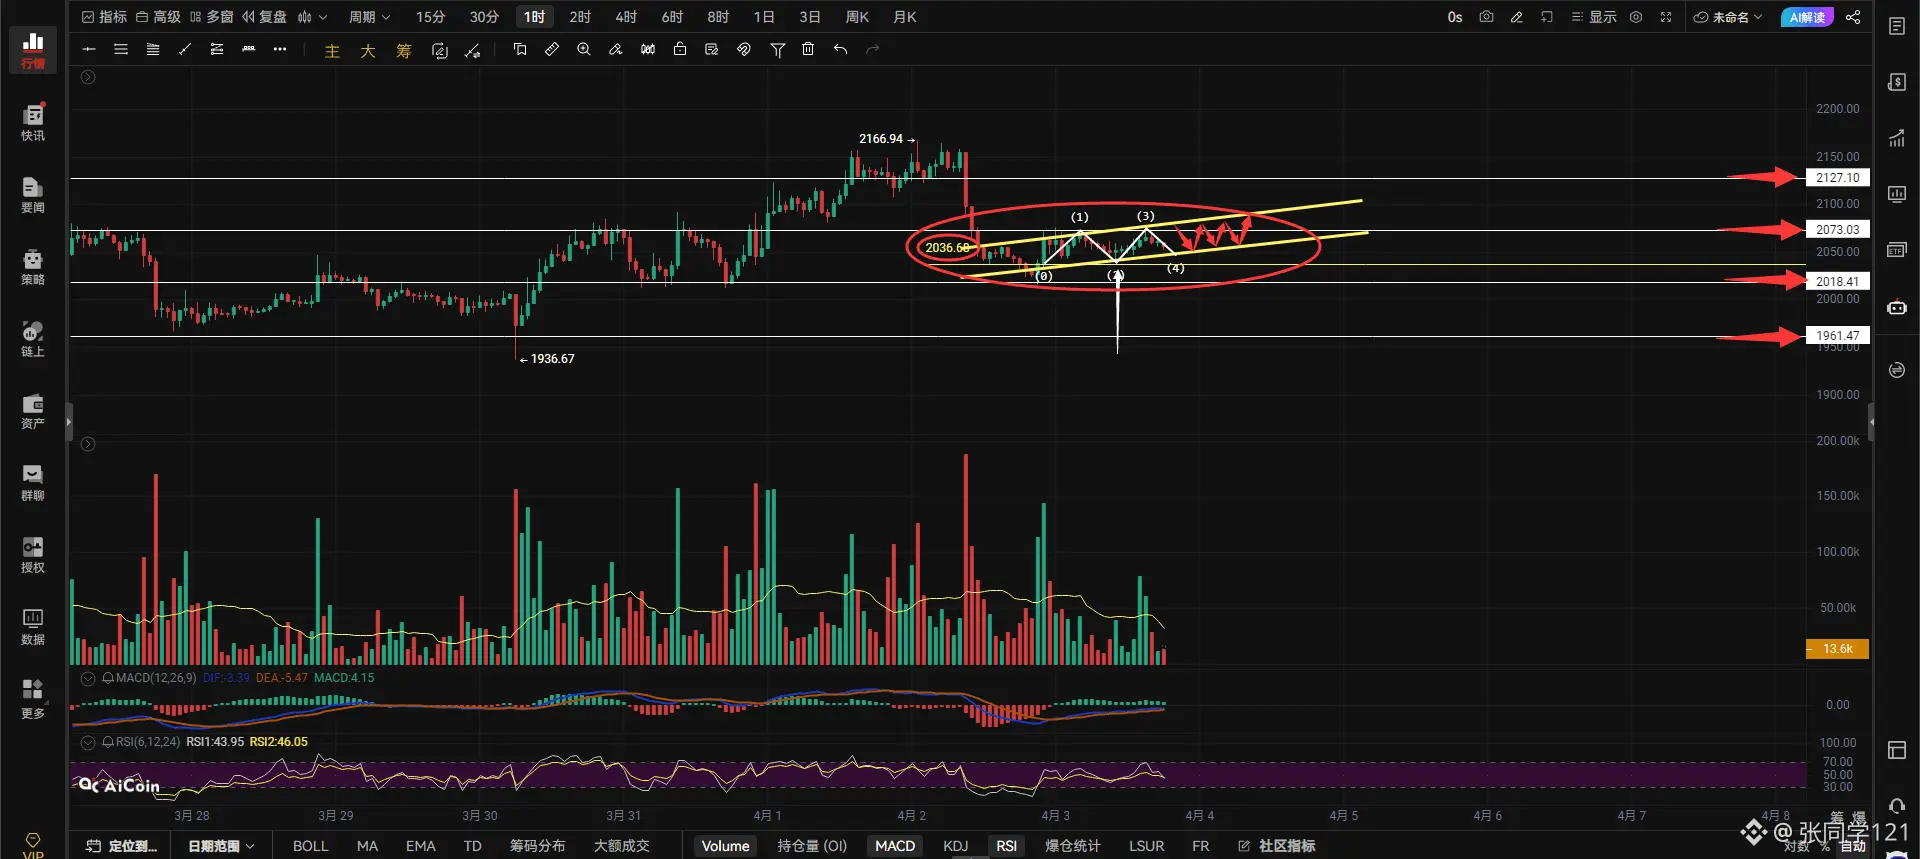Open the 群聊 group chat sidebar icon
The image size is (1920, 859).
click(33, 482)
